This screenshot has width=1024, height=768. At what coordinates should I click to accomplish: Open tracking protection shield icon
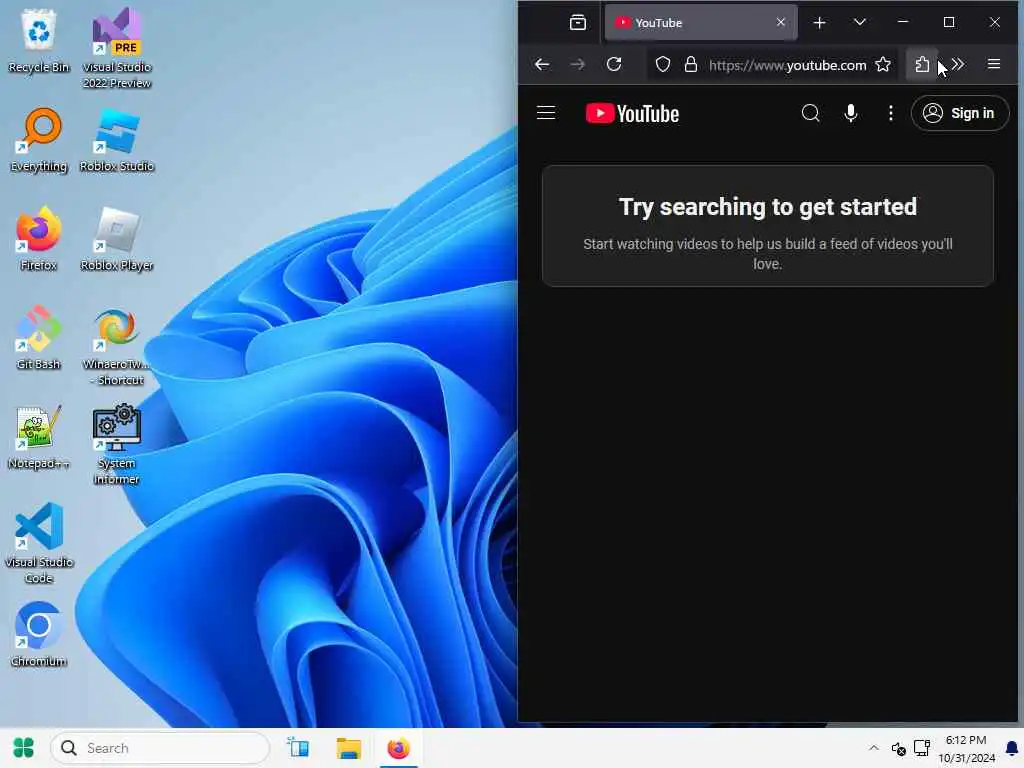pyautogui.click(x=663, y=65)
